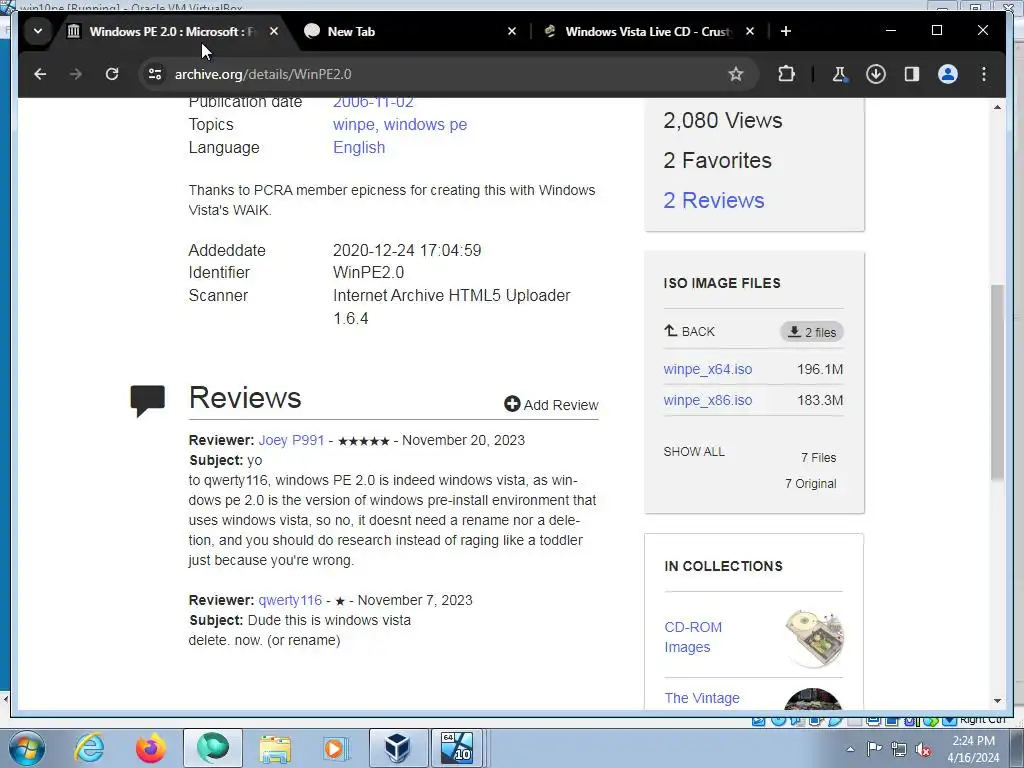Open the Chrome profile avatar
Viewport: 1024px width, 768px height.
tap(948, 74)
